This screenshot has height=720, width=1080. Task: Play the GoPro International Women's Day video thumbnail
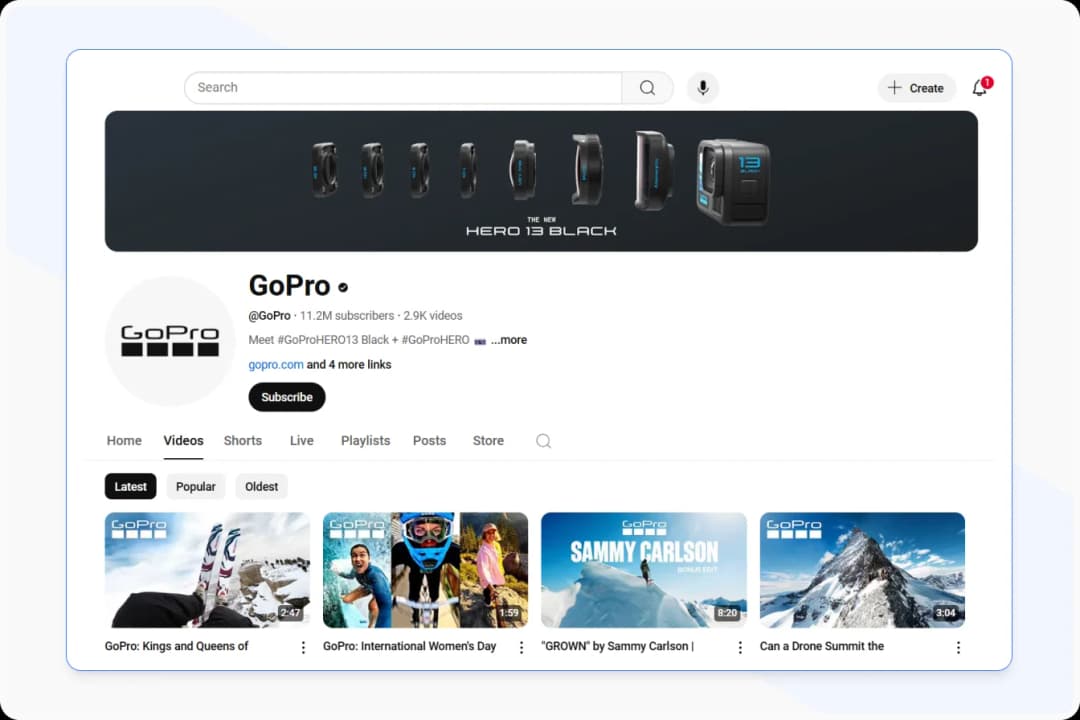point(425,570)
